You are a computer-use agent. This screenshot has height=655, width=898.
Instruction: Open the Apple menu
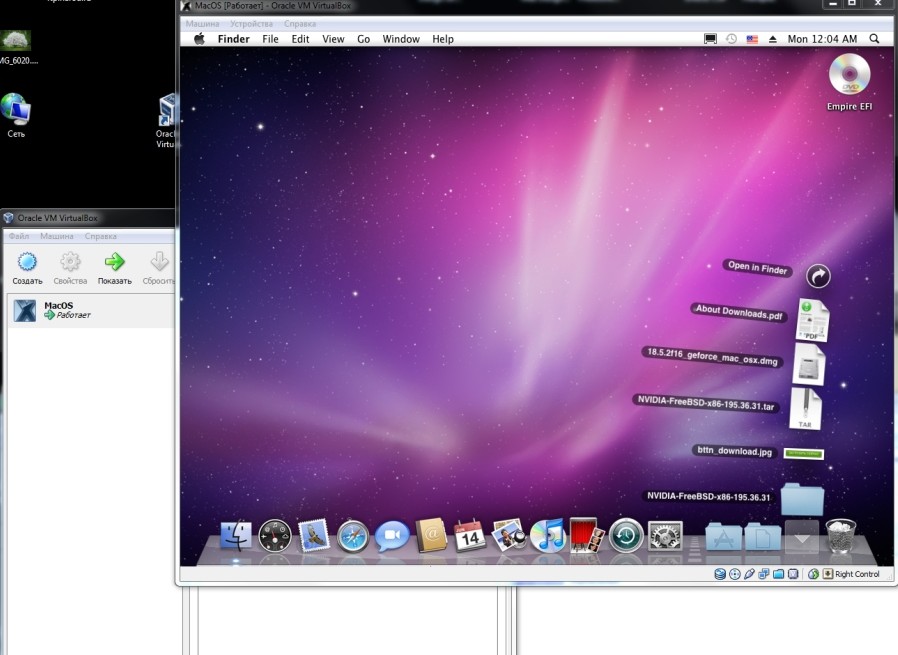199,39
